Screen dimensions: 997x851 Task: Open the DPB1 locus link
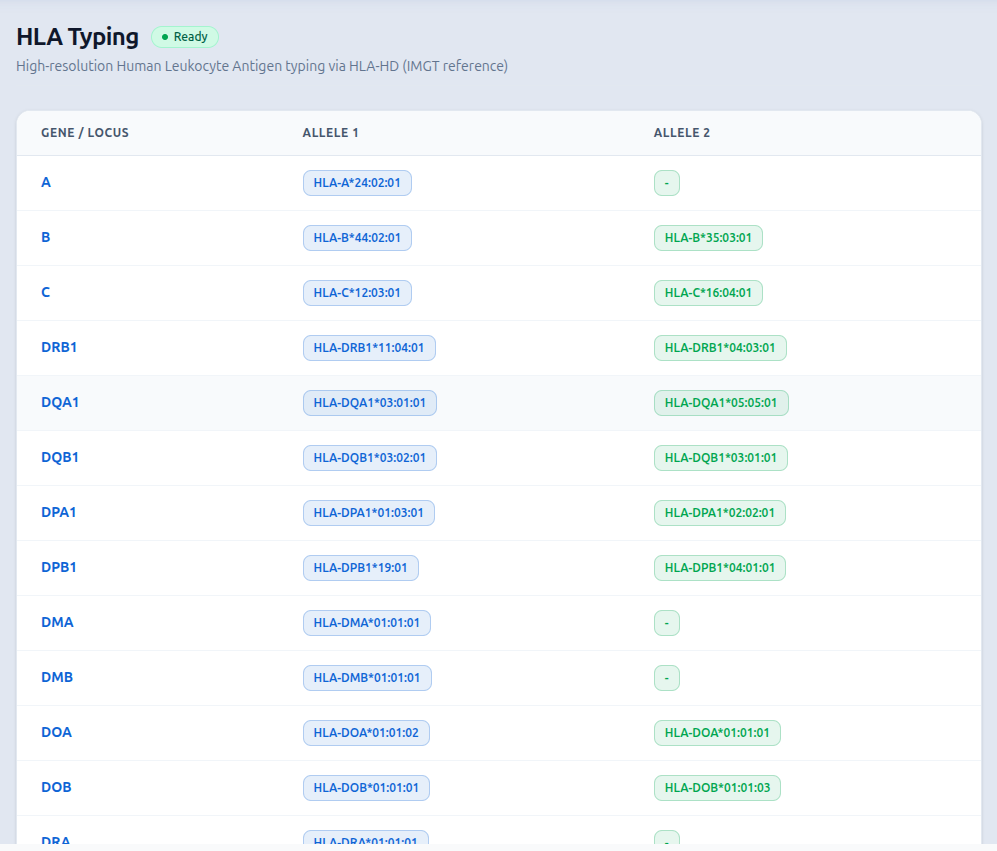(58, 567)
